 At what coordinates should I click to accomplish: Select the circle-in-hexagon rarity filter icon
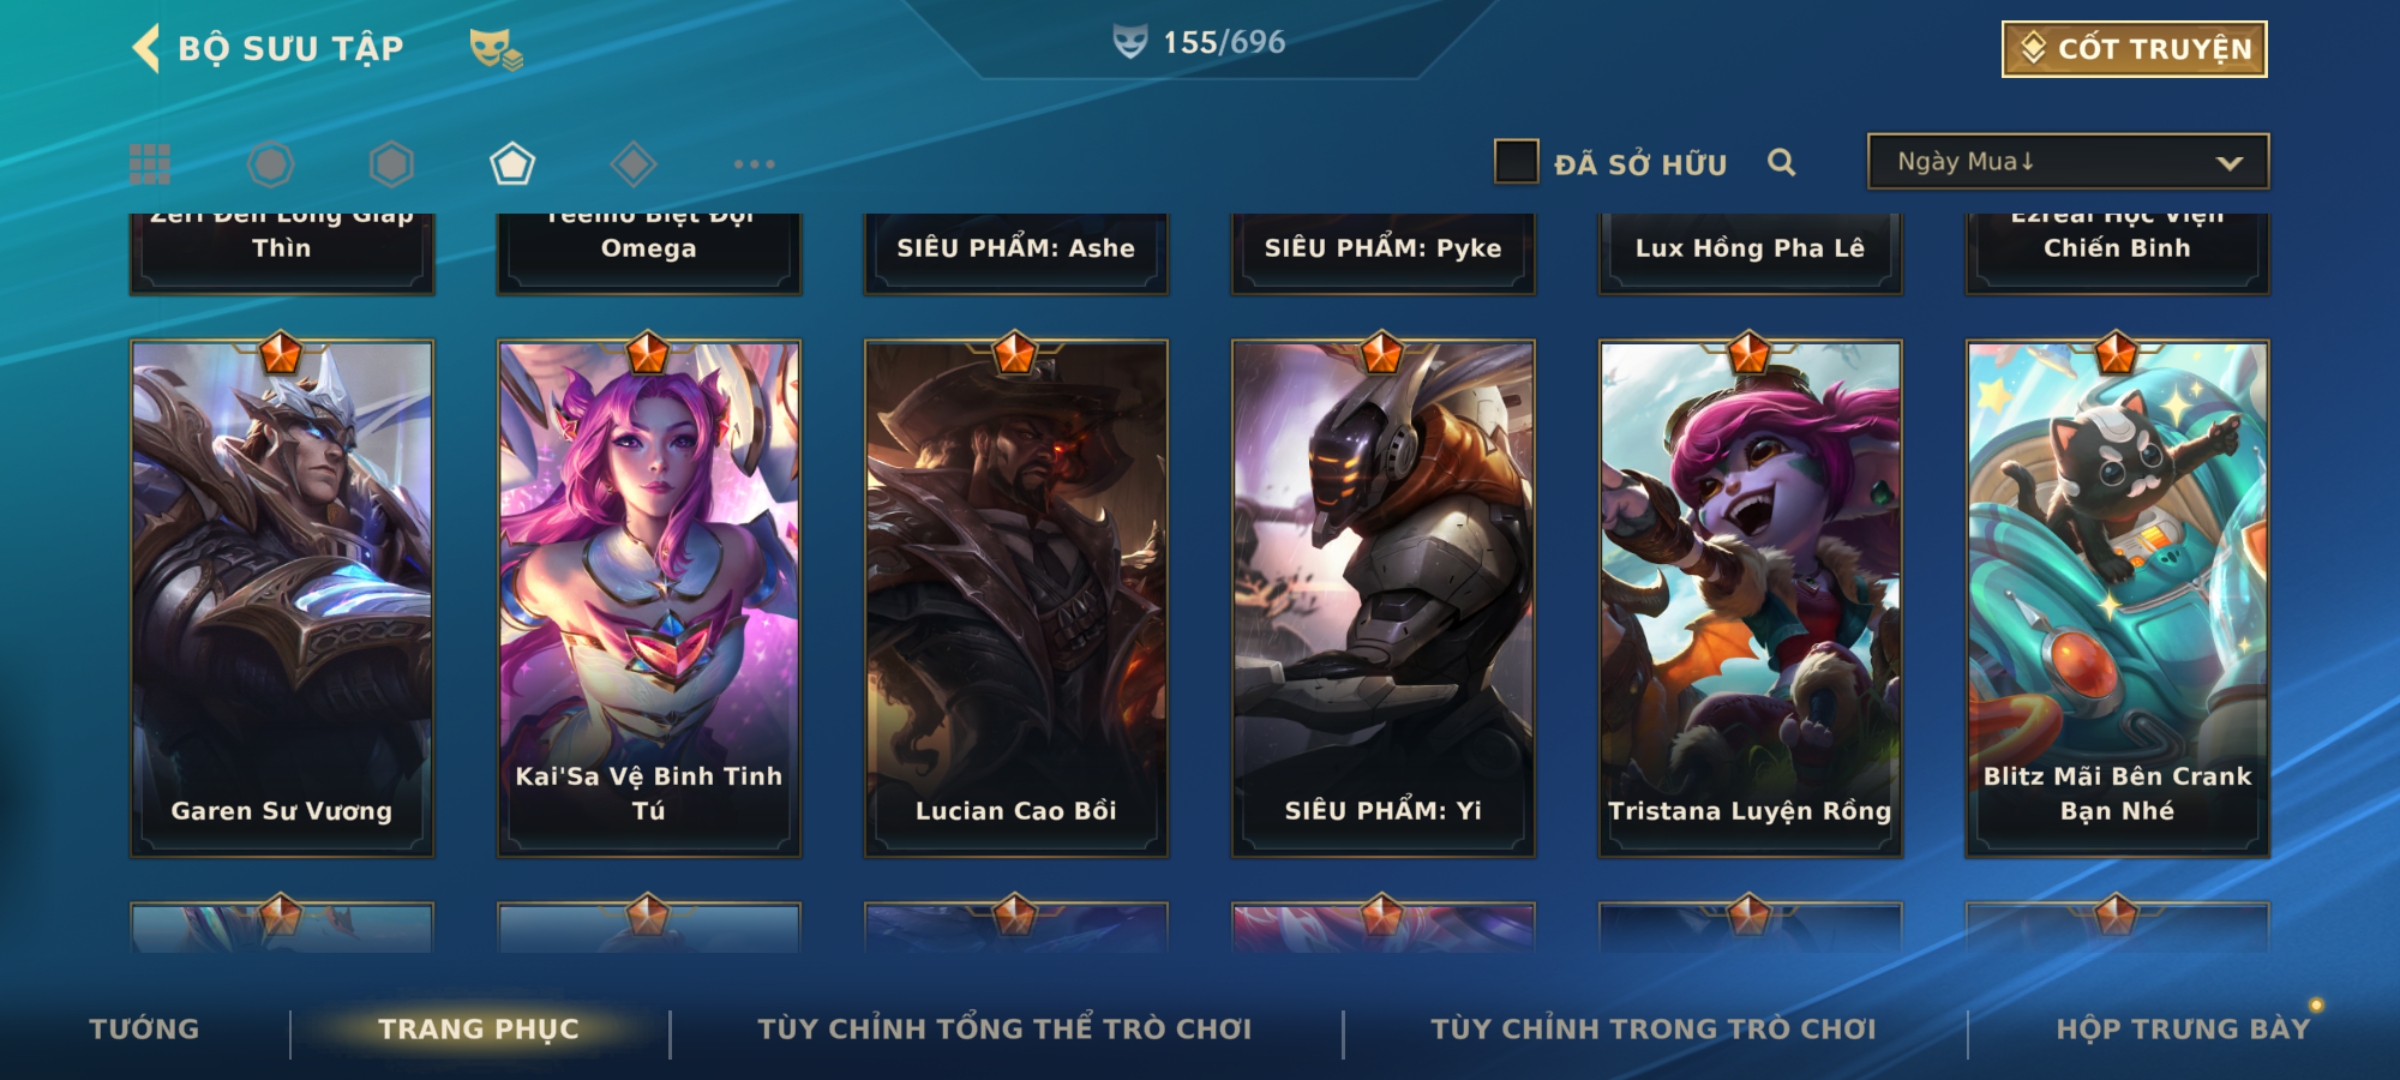(270, 164)
